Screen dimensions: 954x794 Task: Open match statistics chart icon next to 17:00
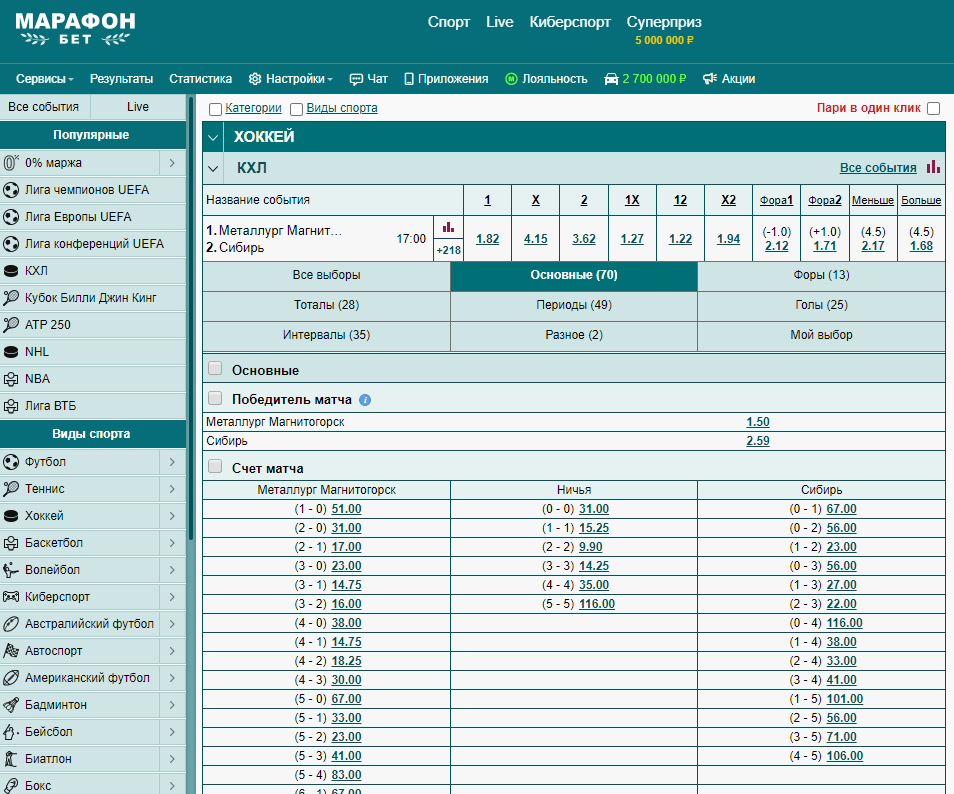[448, 228]
